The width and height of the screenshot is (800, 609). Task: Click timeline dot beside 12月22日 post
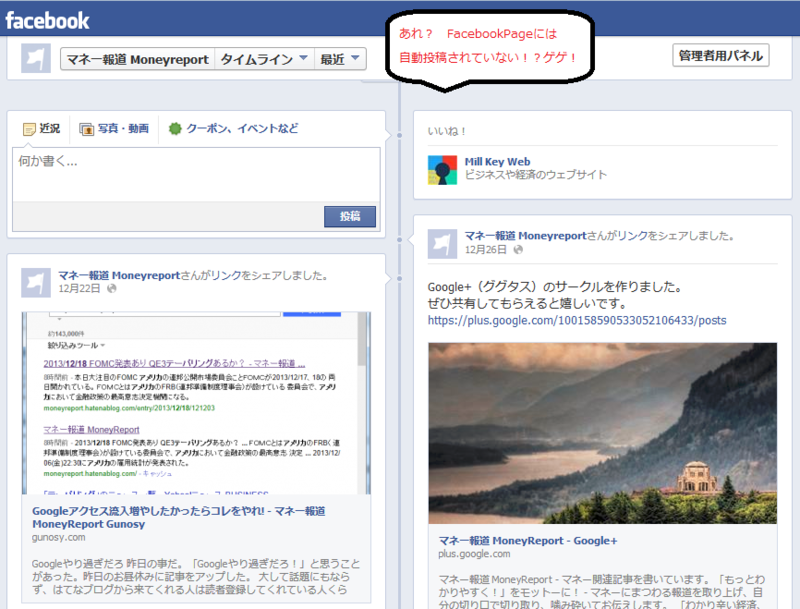399,278
